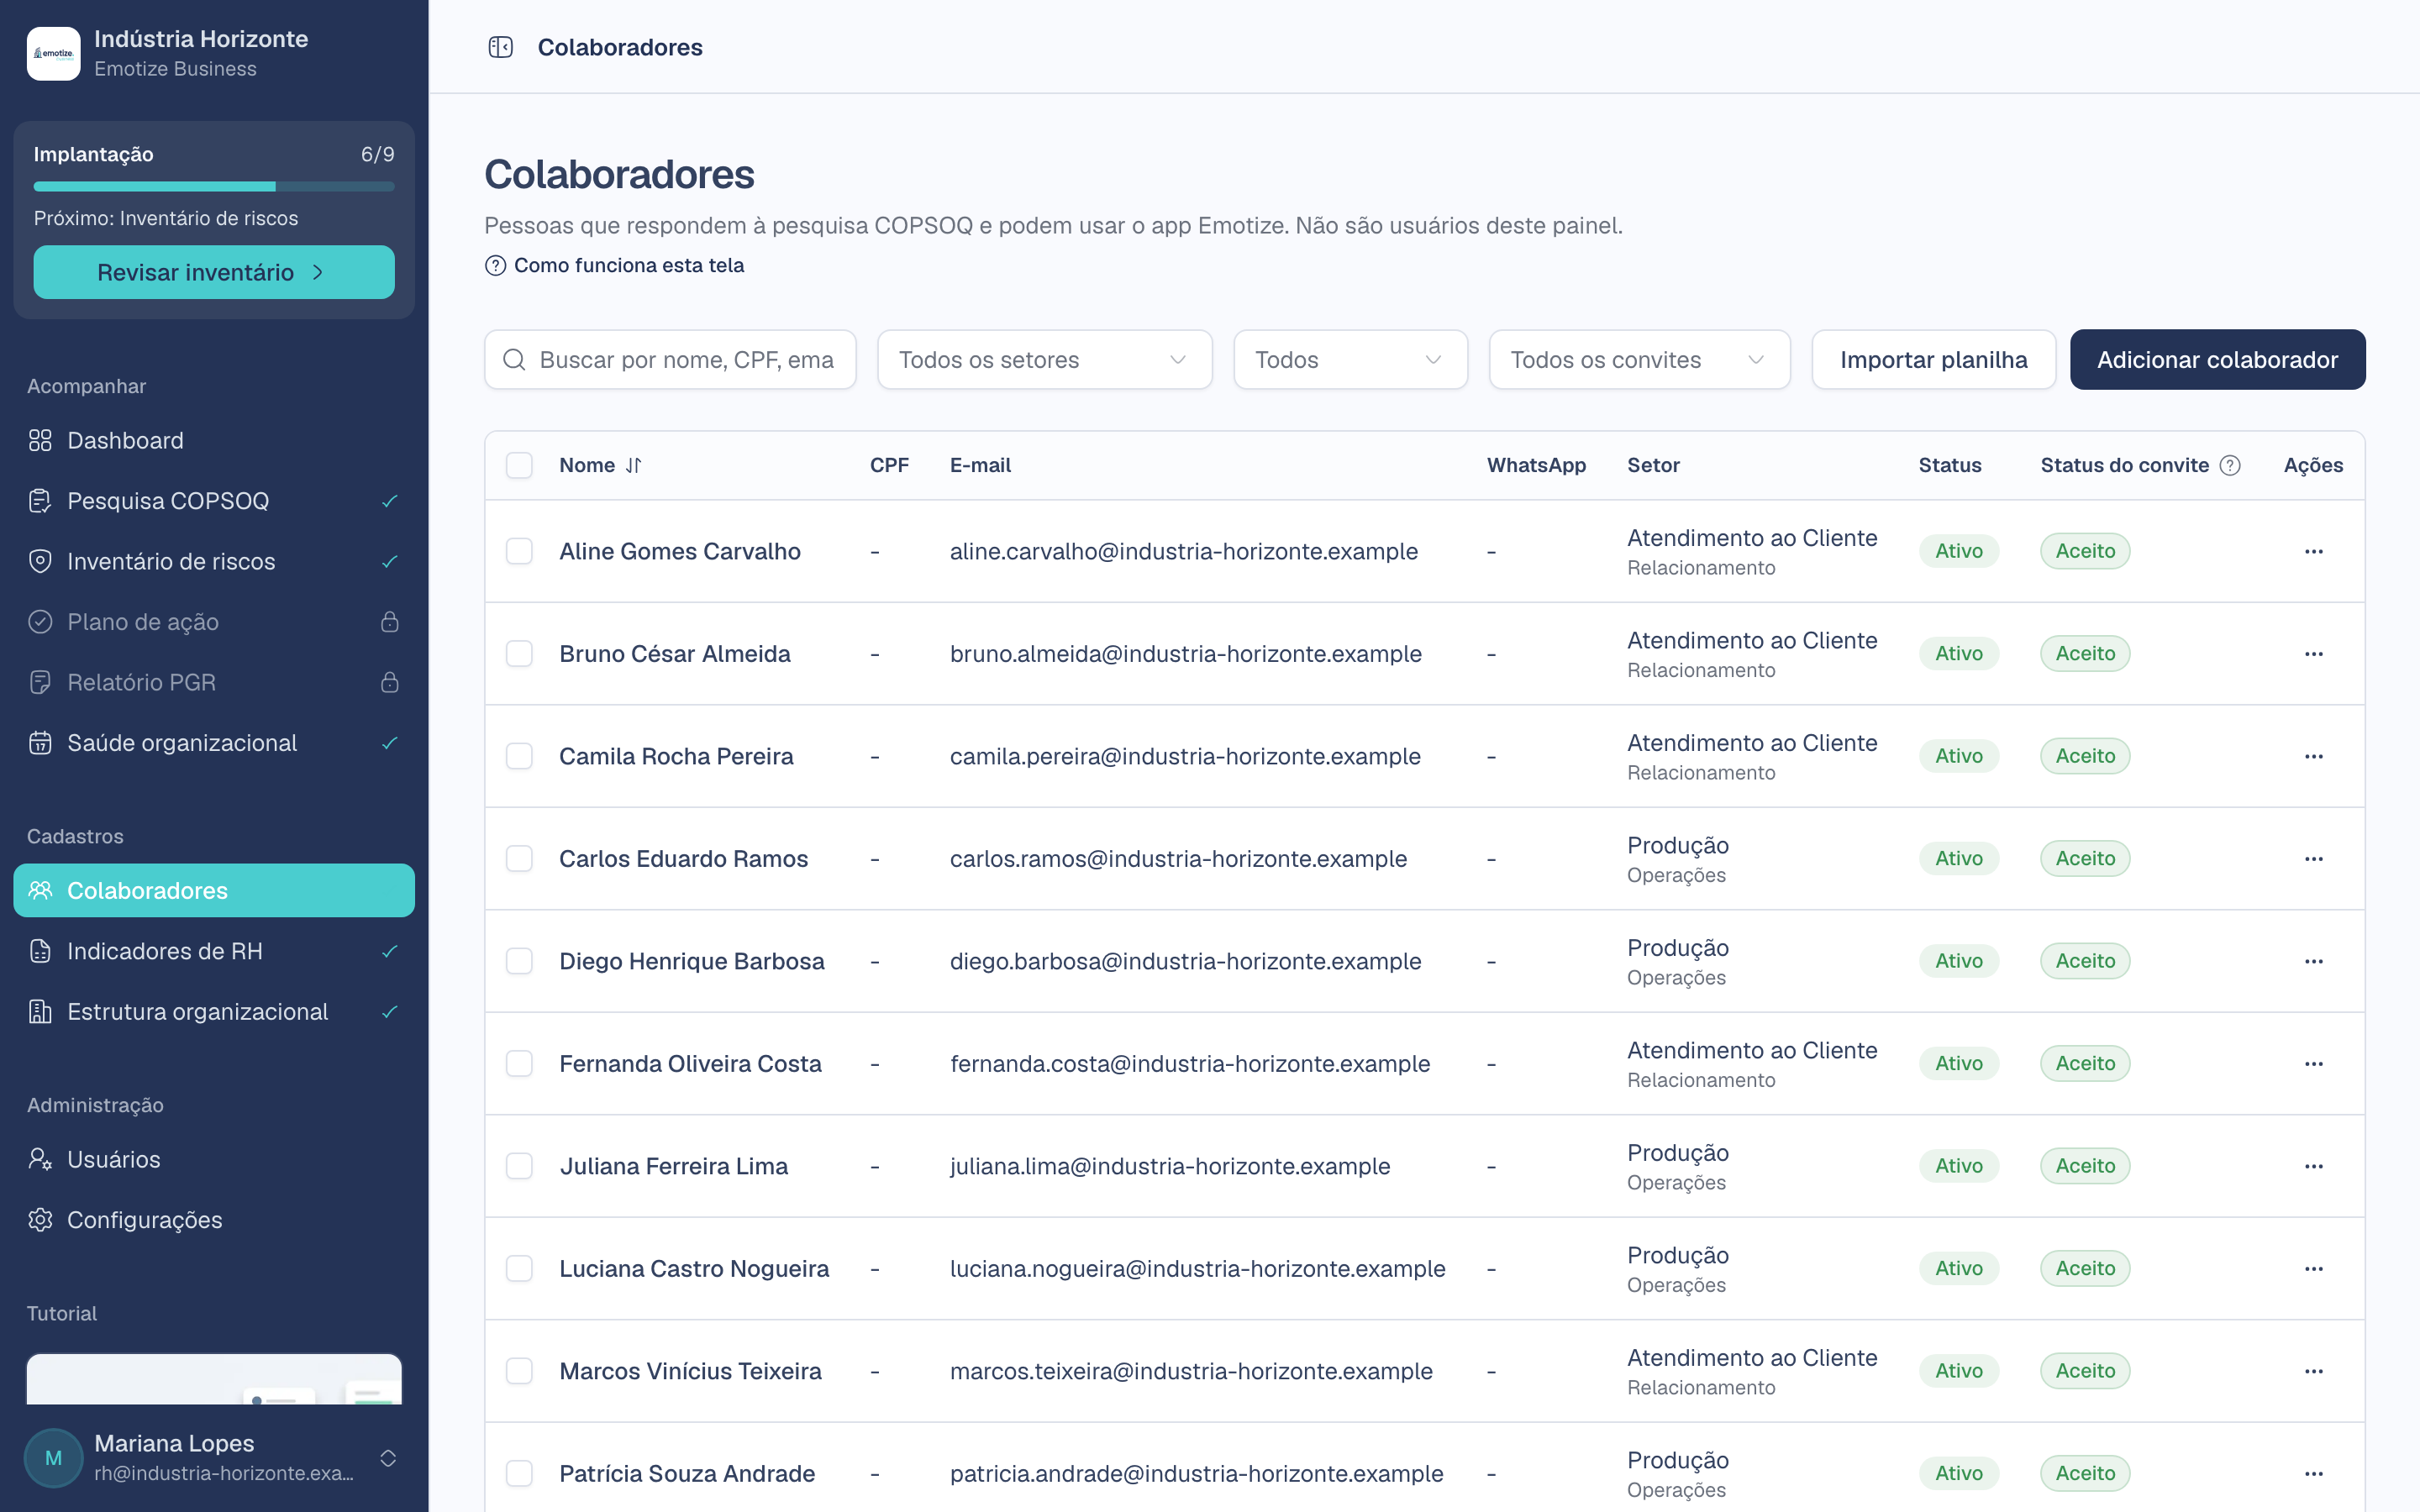
Task: Click the check mark beside Inventário de riscos
Action: (390, 561)
